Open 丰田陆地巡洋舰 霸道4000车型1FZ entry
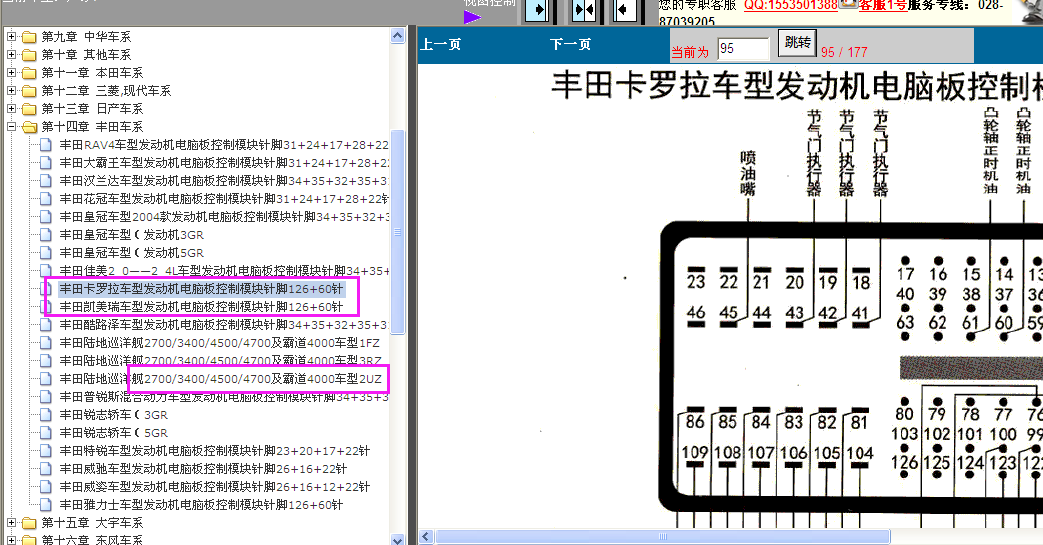This screenshot has height=545, width=1043. (x=220, y=342)
